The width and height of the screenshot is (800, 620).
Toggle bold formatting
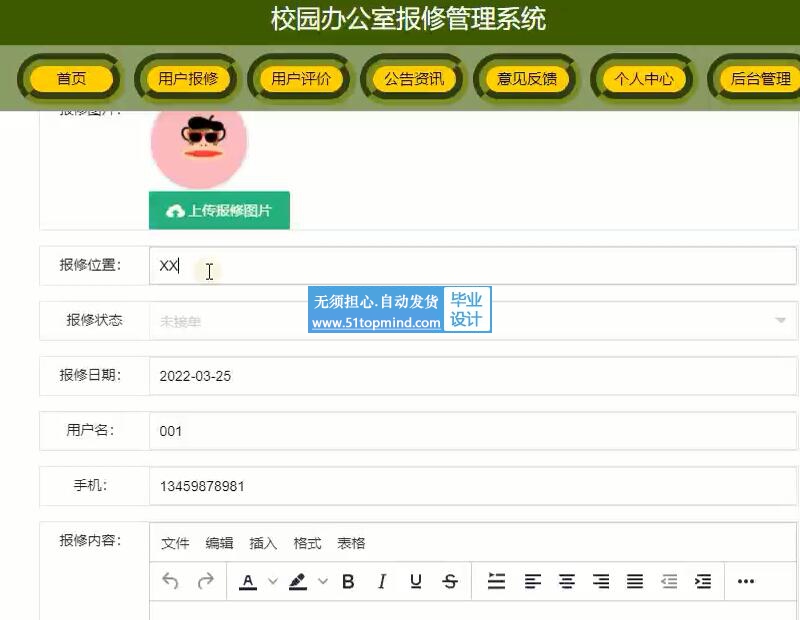click(348, 581)
